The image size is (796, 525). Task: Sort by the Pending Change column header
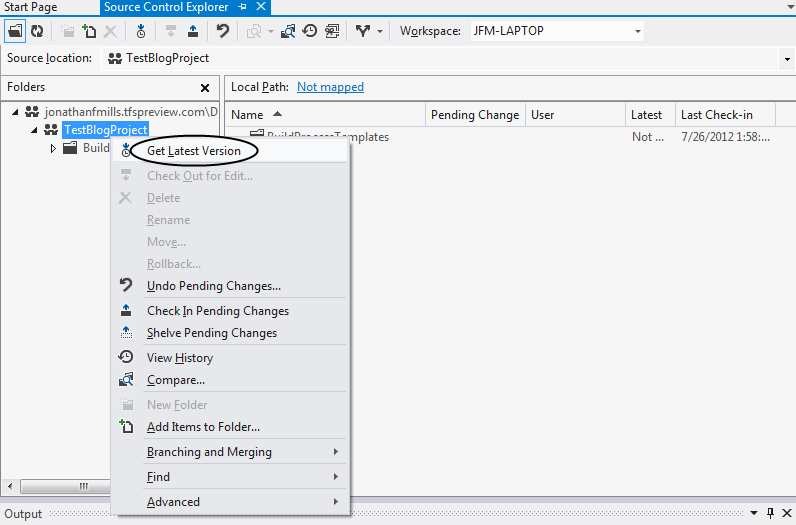[x=475, y=115]
